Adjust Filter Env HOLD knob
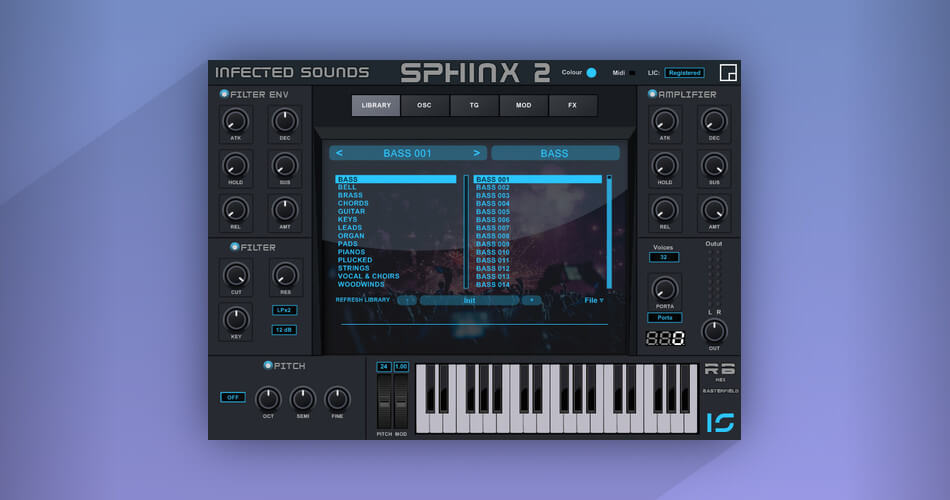 coord(235,165)
